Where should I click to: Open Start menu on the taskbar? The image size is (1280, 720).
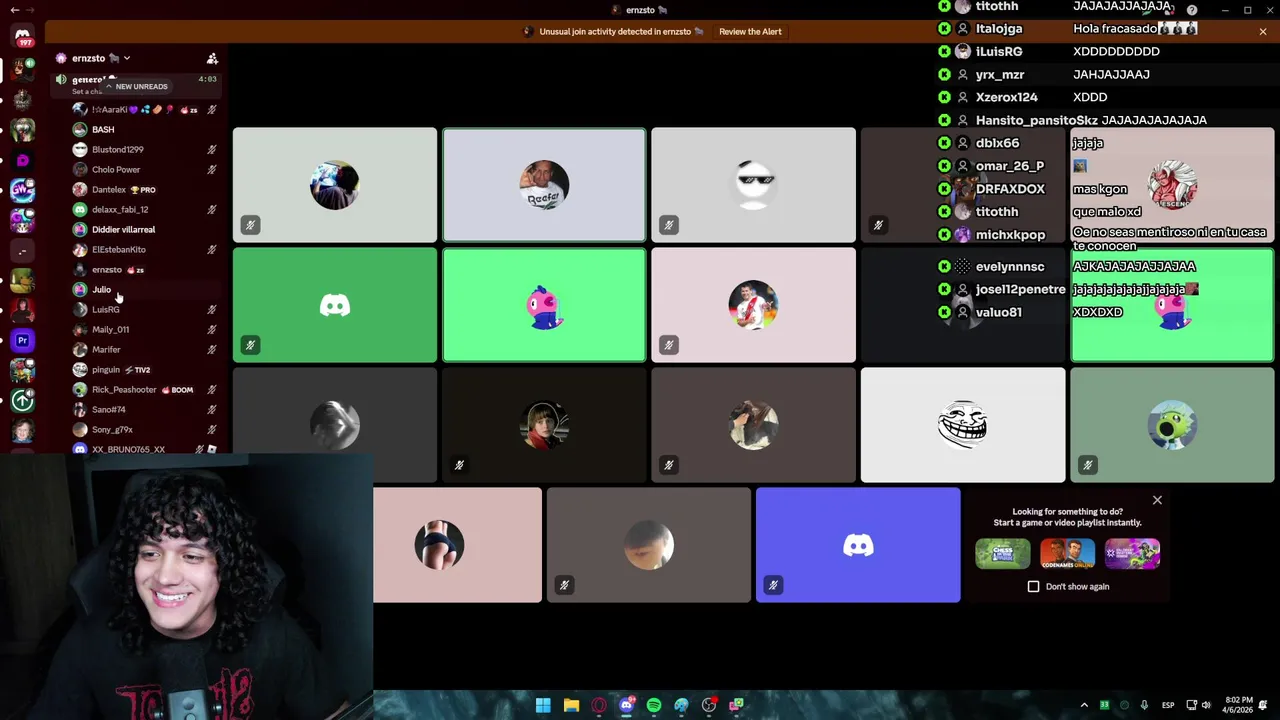pos(543,705)
